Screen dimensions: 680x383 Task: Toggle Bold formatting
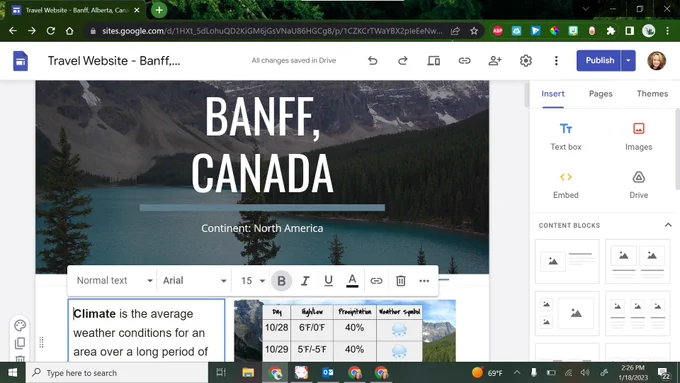click(281, 281)
